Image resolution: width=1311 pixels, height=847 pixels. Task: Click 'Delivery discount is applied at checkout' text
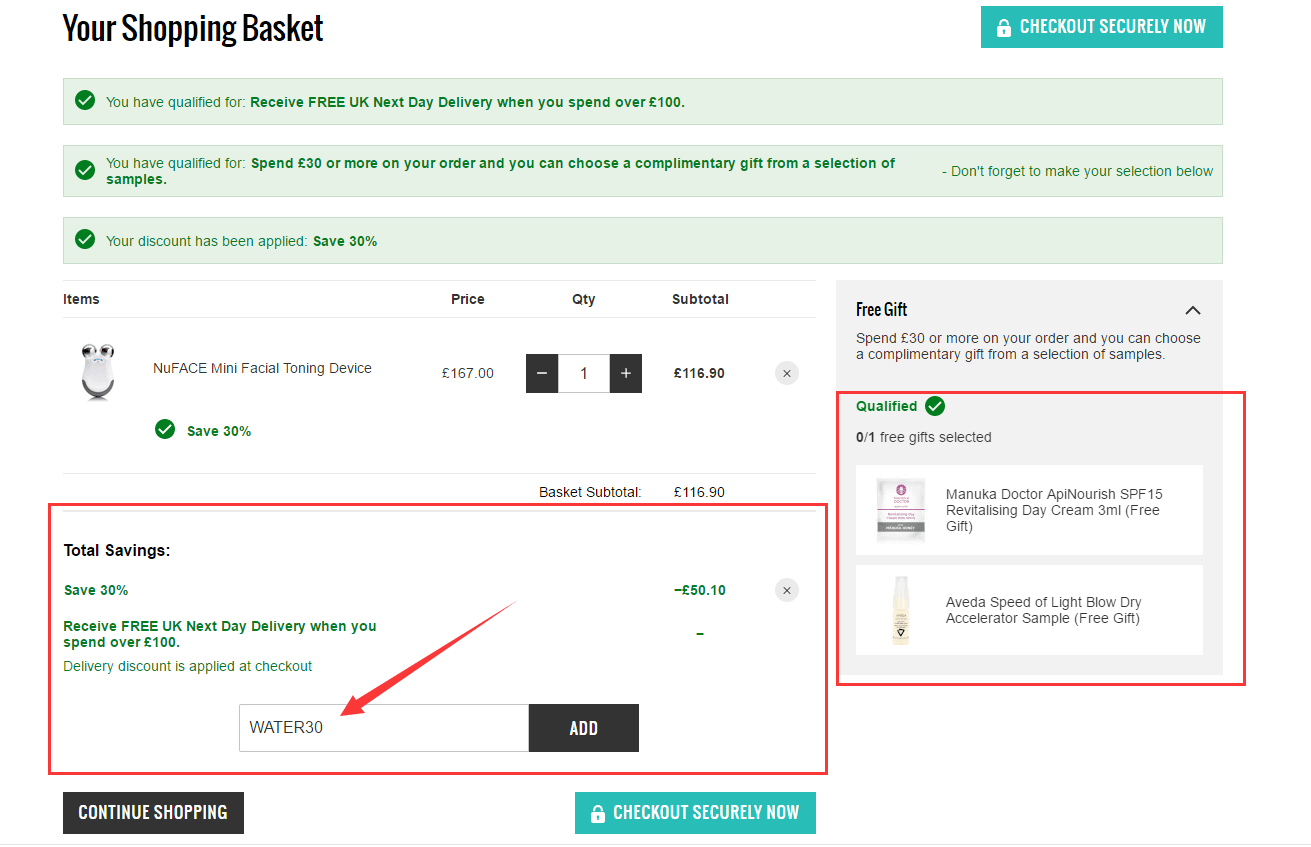(x=188, y=666)
